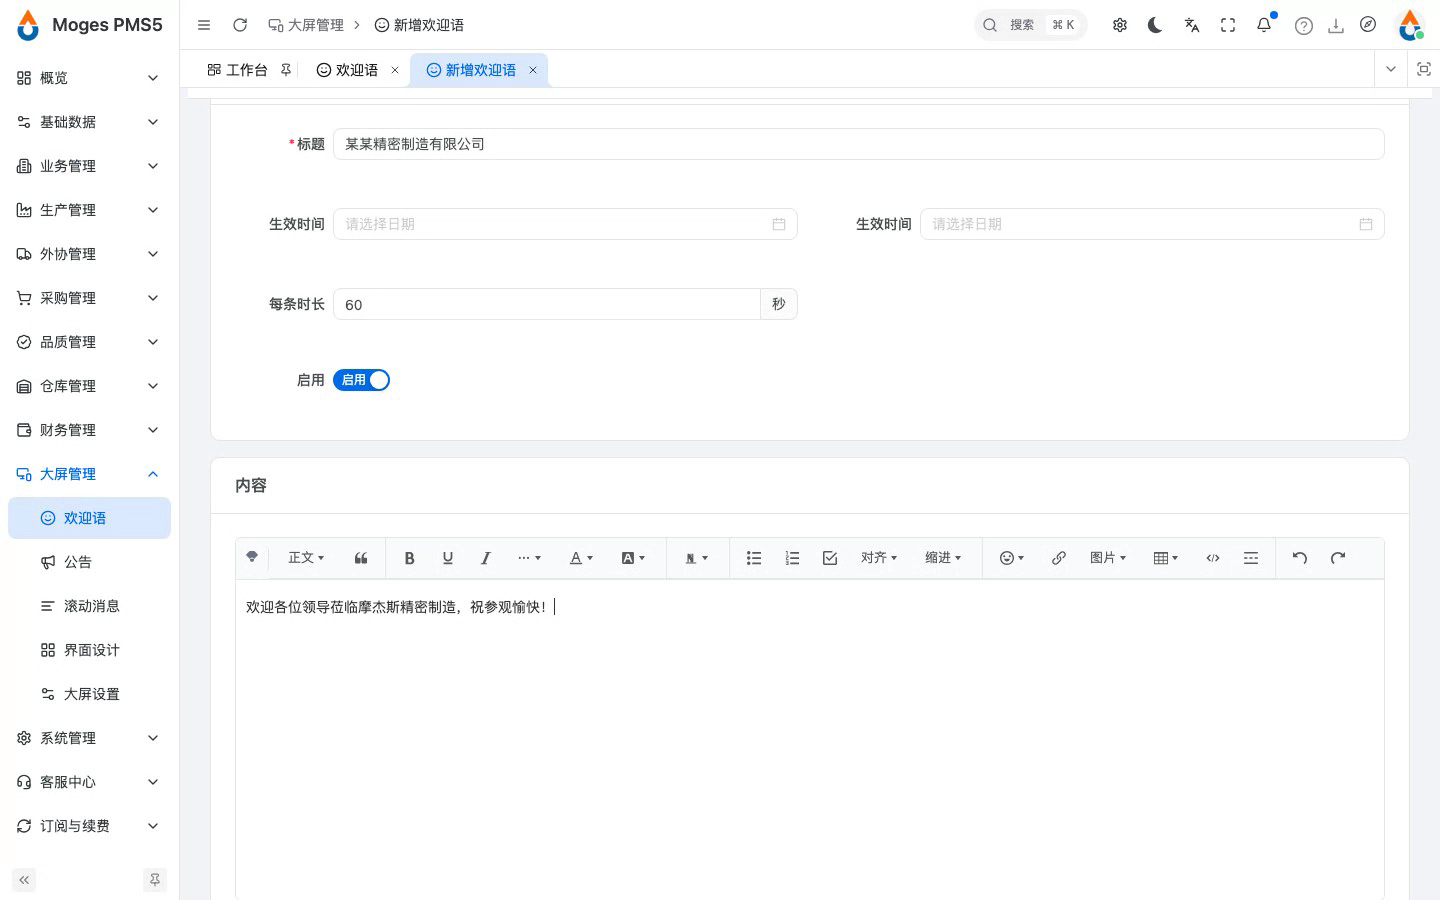Switch to the 欢迎语 tab

(357, 70)
